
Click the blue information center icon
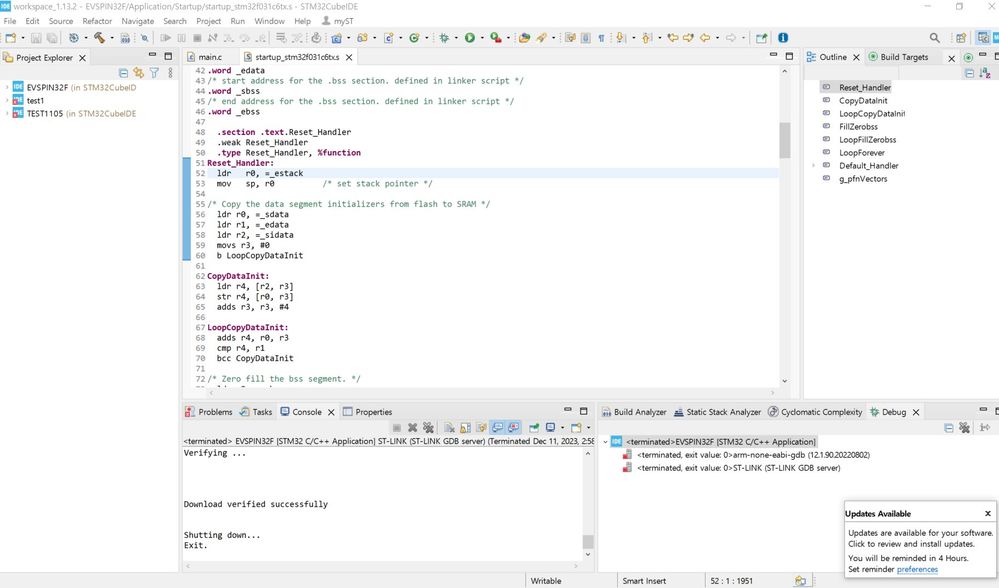tap(783, 38)
